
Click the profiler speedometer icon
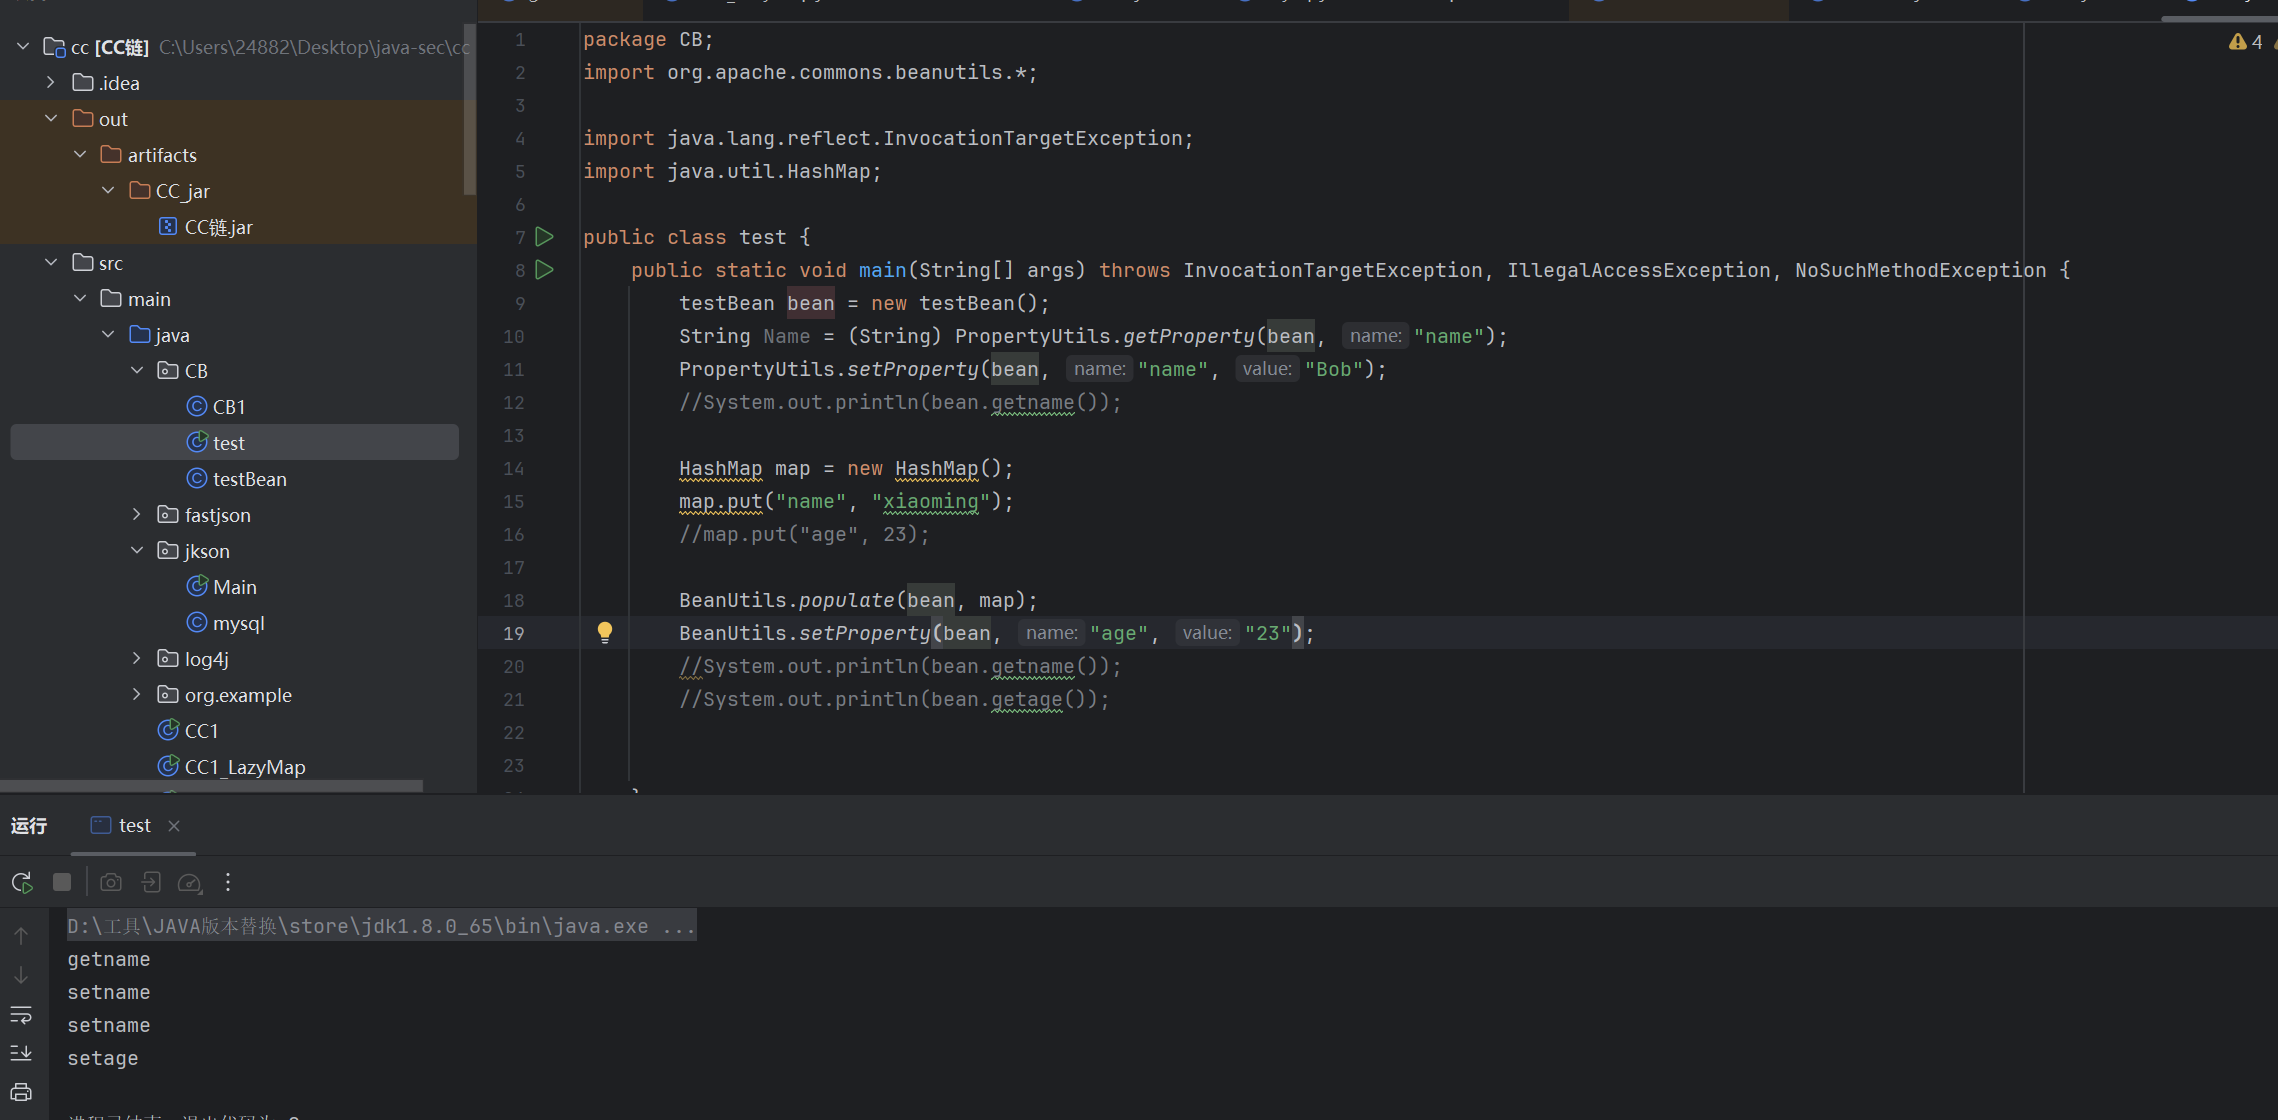(x=189, y=882)
